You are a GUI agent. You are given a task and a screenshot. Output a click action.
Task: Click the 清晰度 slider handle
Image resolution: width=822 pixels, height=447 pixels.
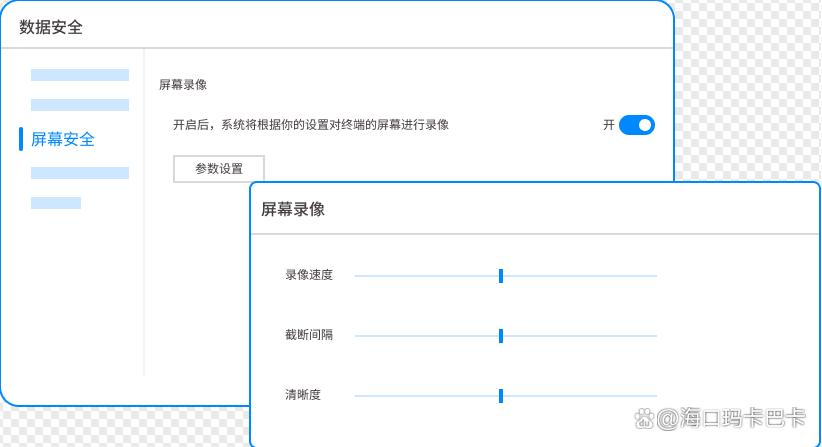500,396
